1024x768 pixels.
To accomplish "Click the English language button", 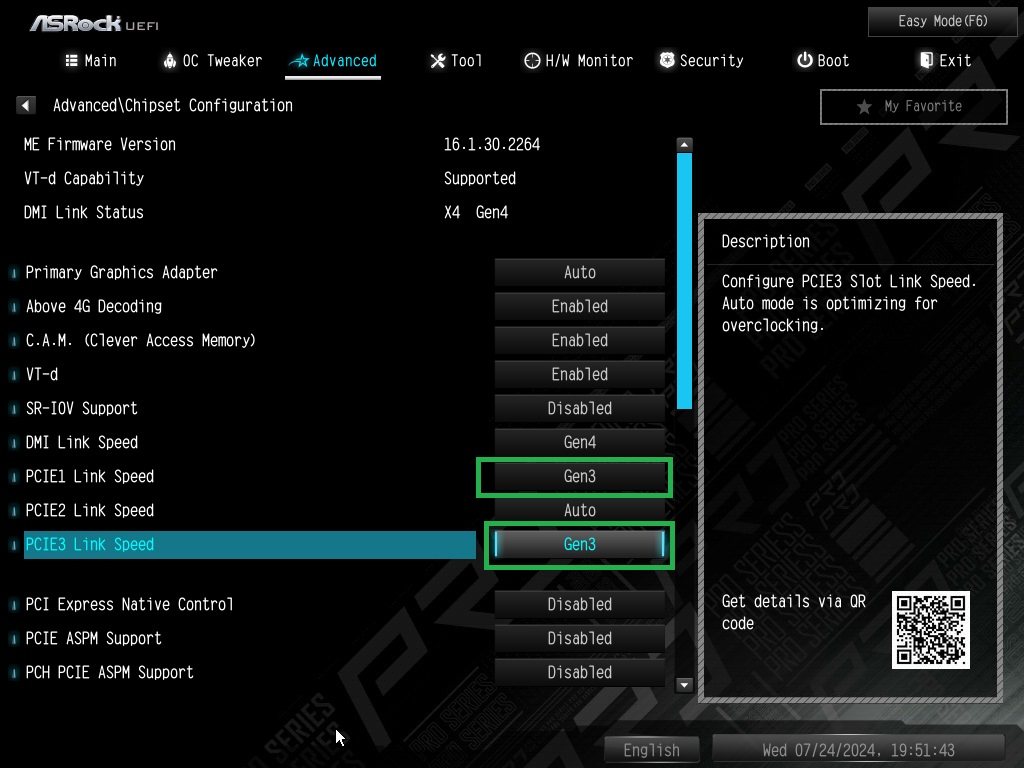I will pyautogui.click(x=651, y=750).
